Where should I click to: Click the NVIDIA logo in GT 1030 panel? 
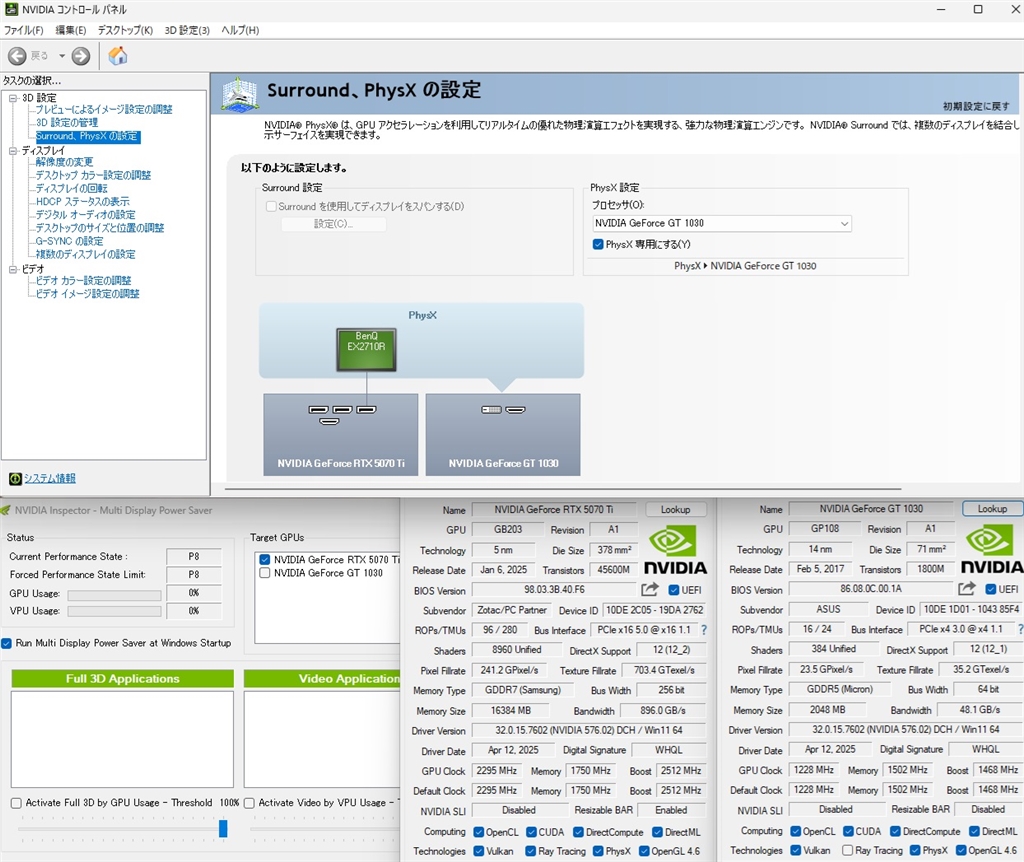click(992, 550)
